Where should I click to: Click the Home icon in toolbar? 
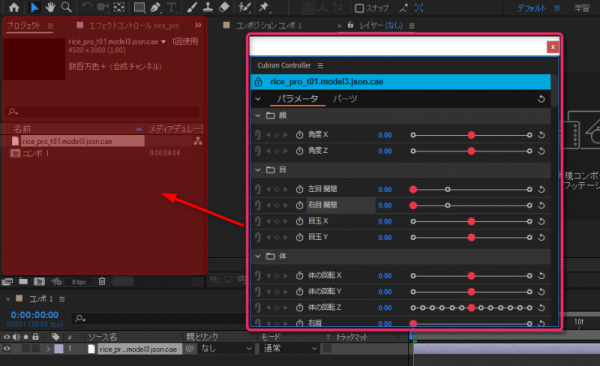(14, 7)
